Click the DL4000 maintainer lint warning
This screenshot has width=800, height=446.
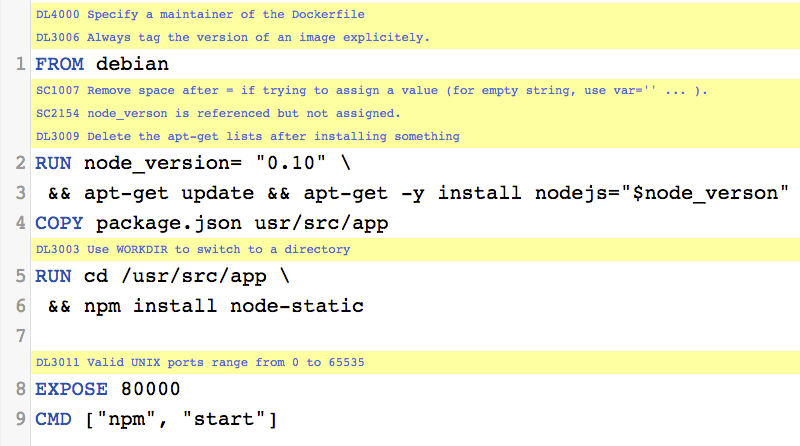coord(200,14)
